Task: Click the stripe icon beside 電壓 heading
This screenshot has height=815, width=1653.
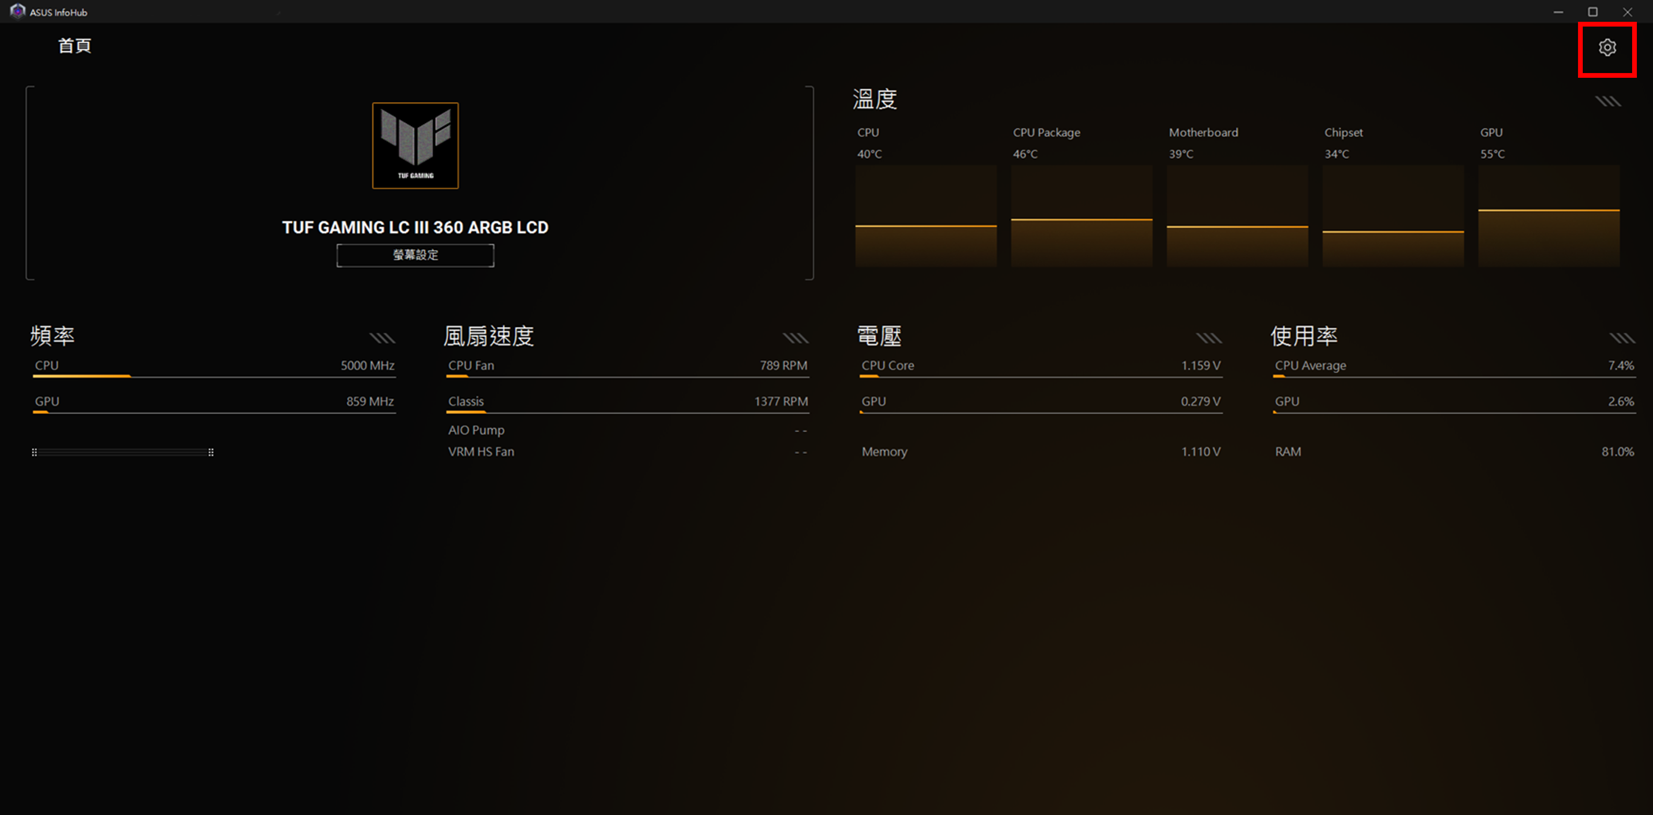Action: [x=1209, y=338]
